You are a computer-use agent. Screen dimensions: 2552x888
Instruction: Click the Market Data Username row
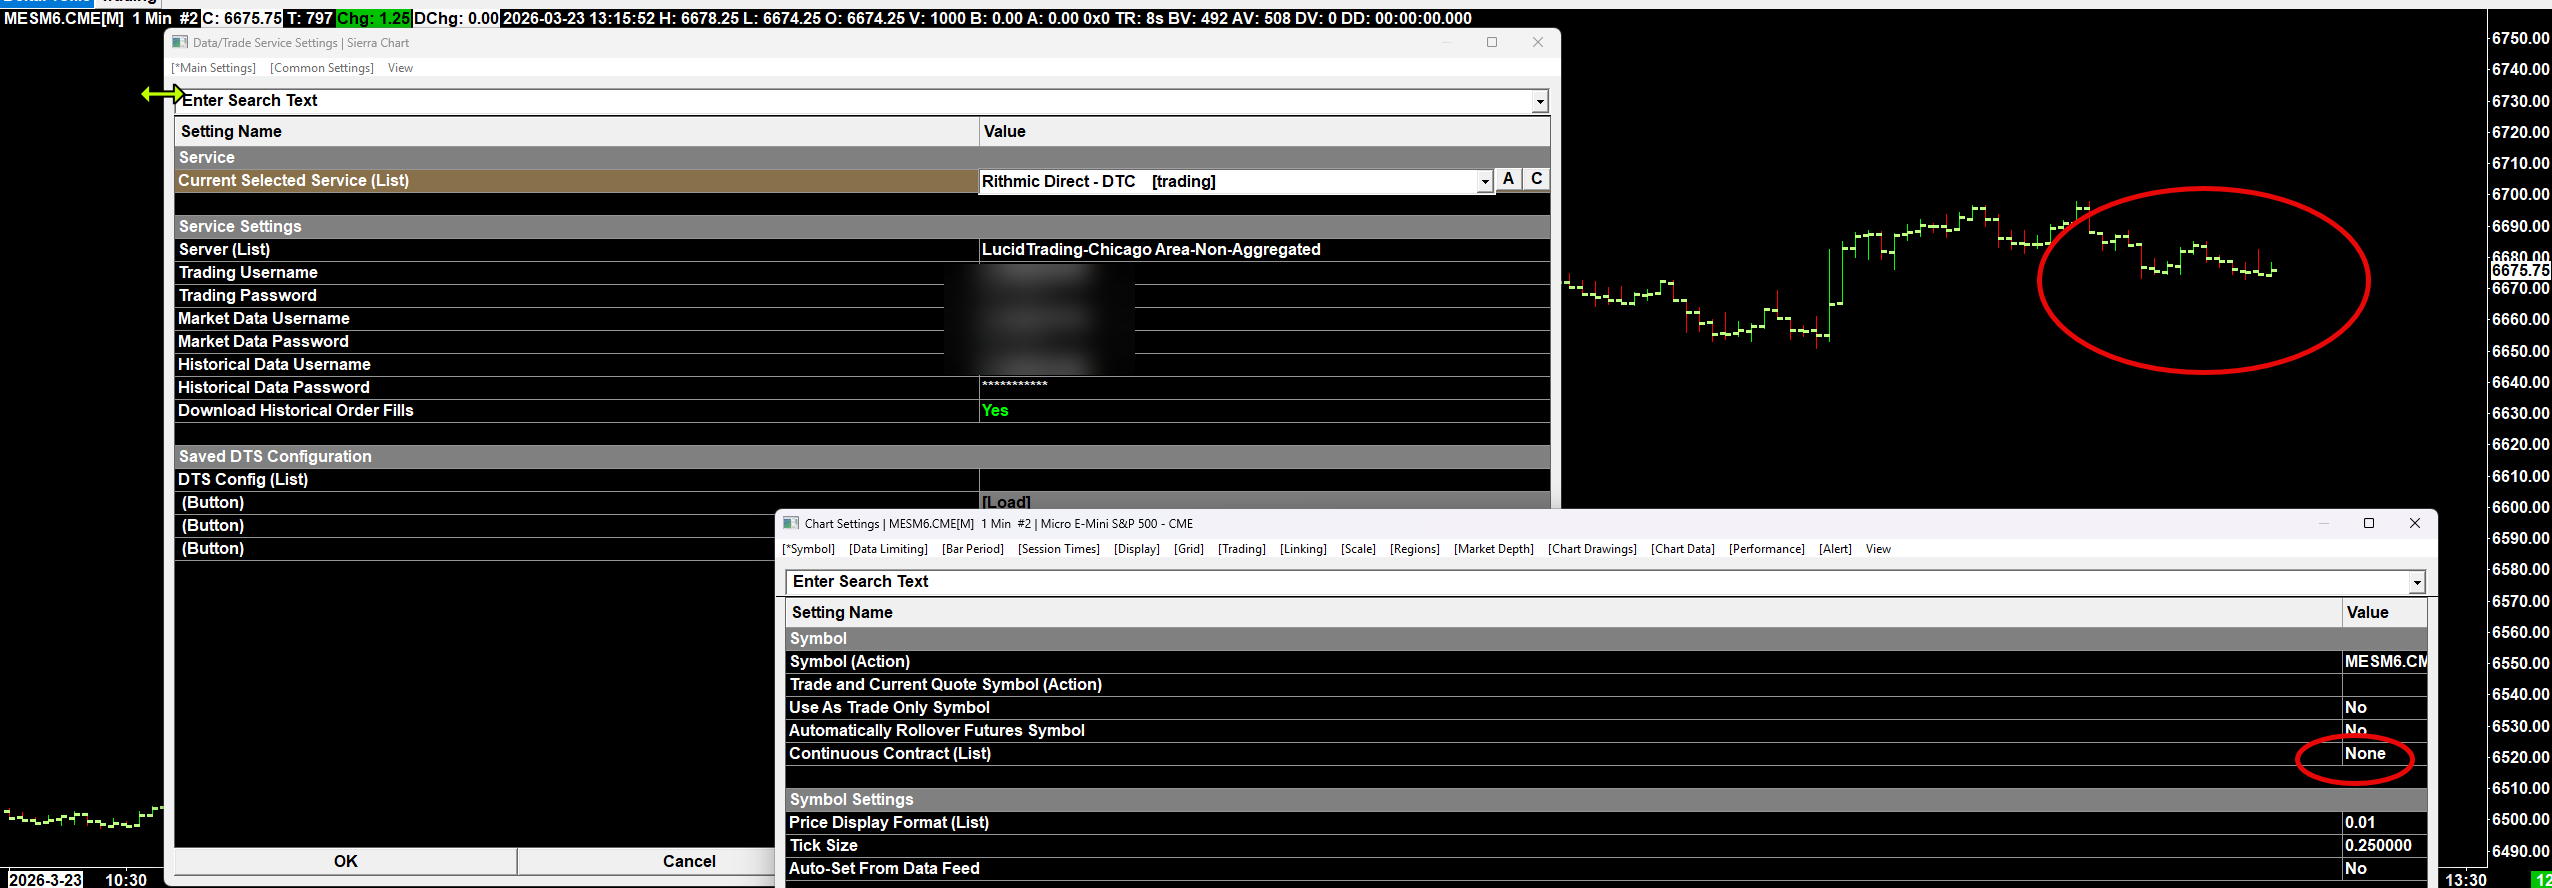pyautogui.click(x=862, y=319)
